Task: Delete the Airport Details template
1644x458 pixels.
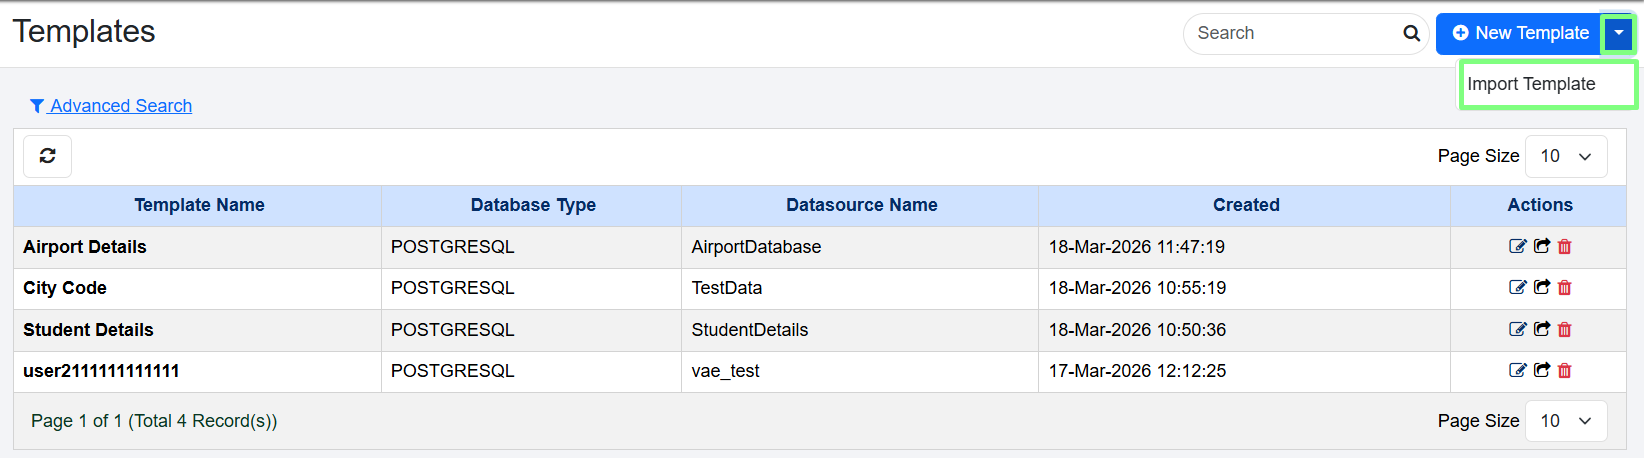Action: click(x=1565, y=246)
